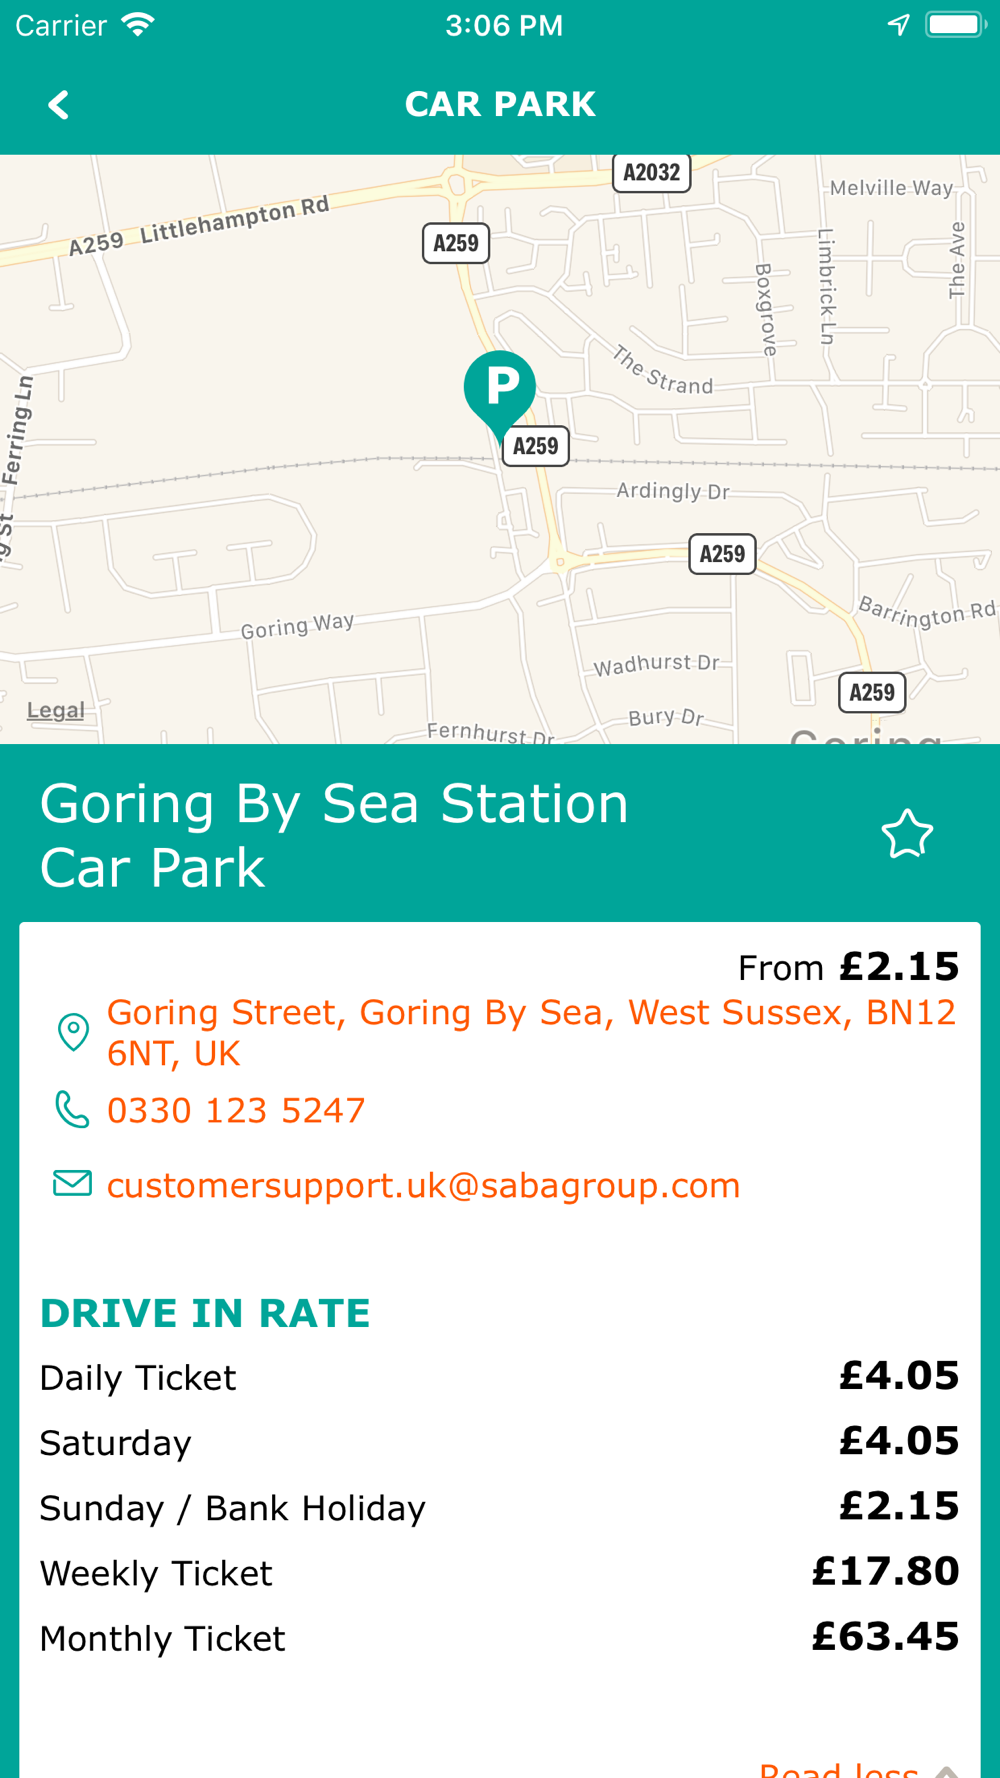Open the Legal link on the map
Viewport: 1000px width, 1778px height.
click(55, 710)
